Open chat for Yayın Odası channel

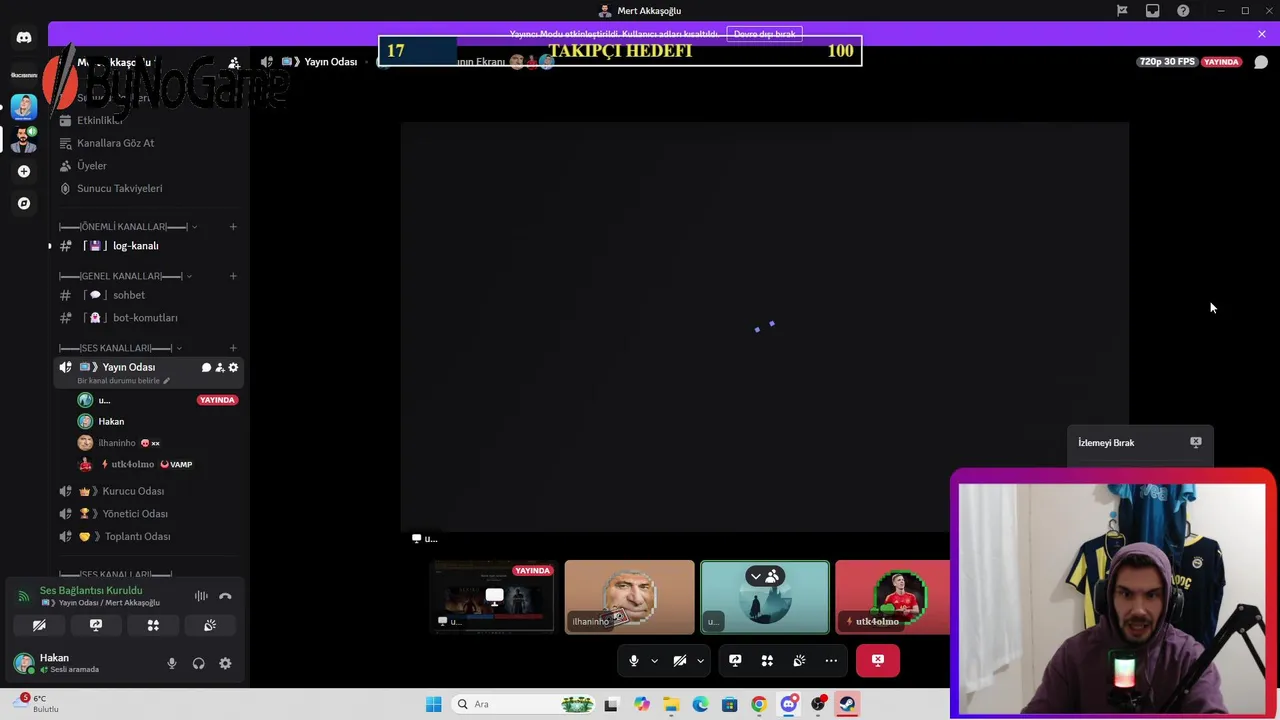pos(206,368)
